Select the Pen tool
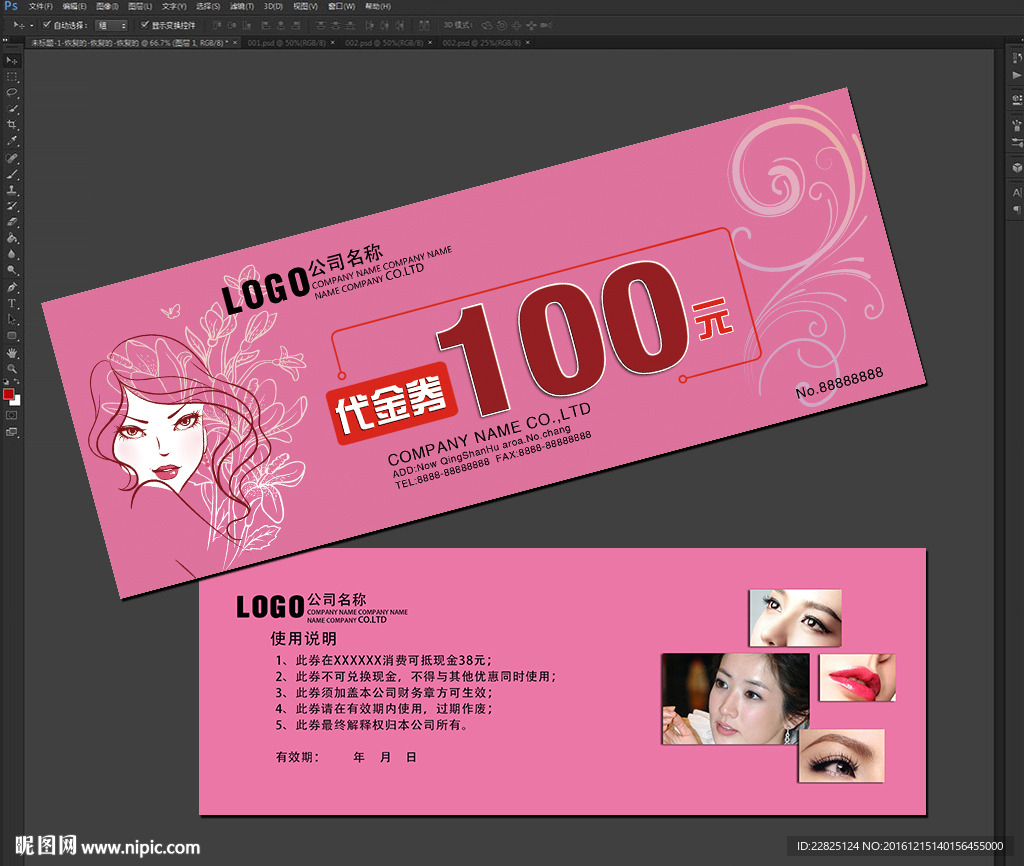Viewport: 1024px width, 866px height. (x=12, y=287)
